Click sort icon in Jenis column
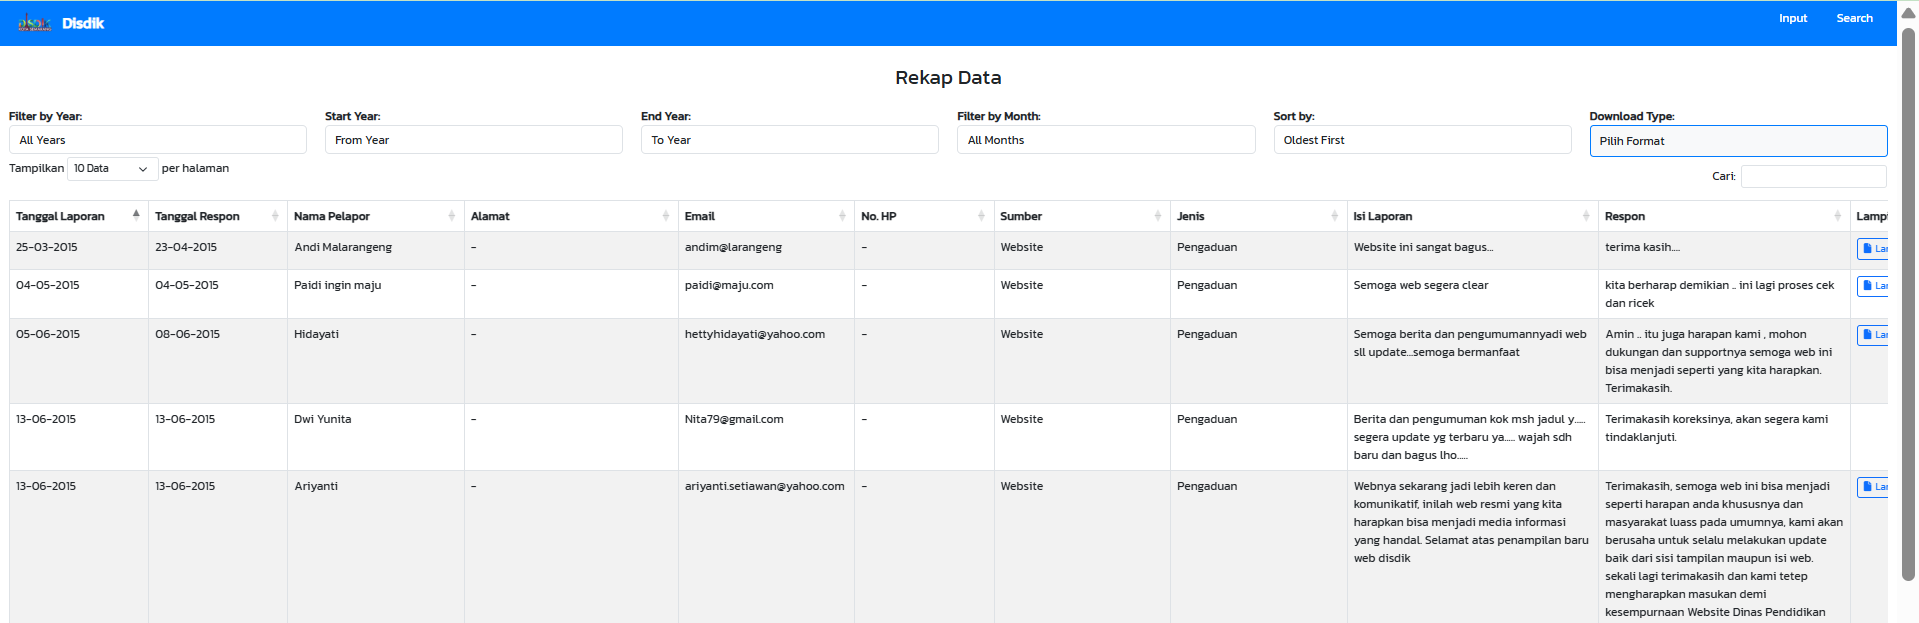Screen dimensions: 1919x623 point(1334,216)
